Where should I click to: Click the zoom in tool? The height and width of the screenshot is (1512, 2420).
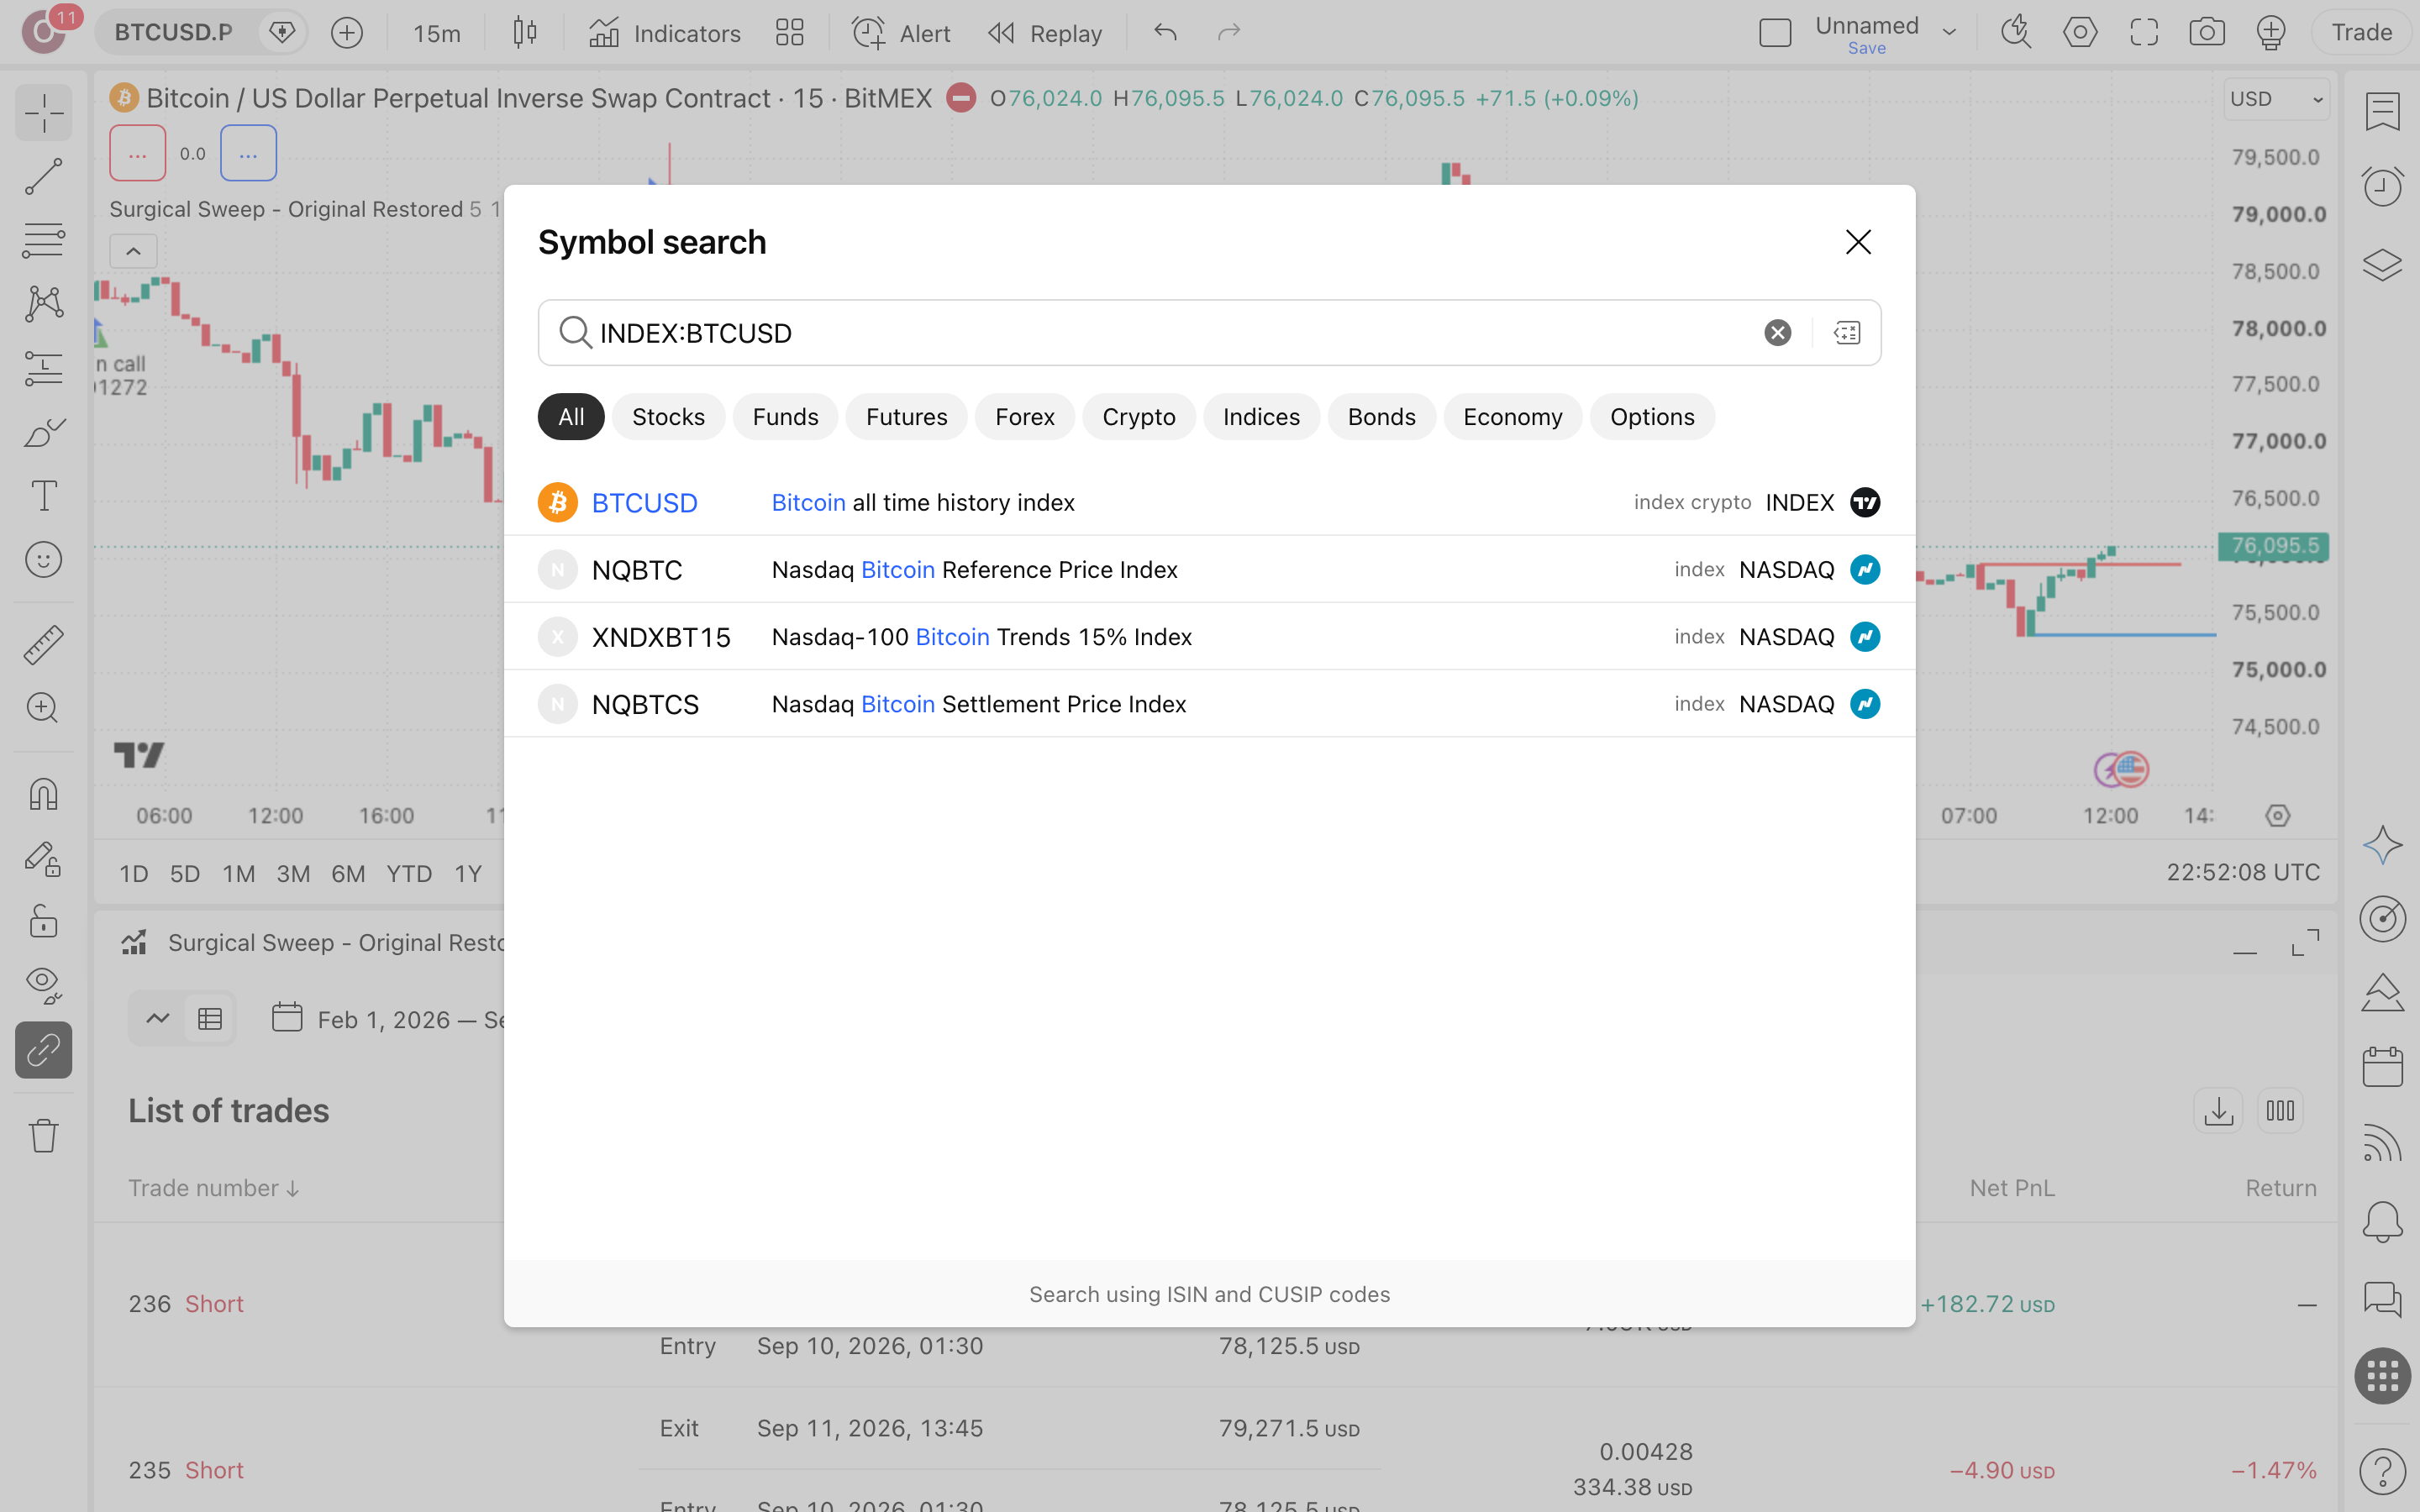click(x=43, y=708)
